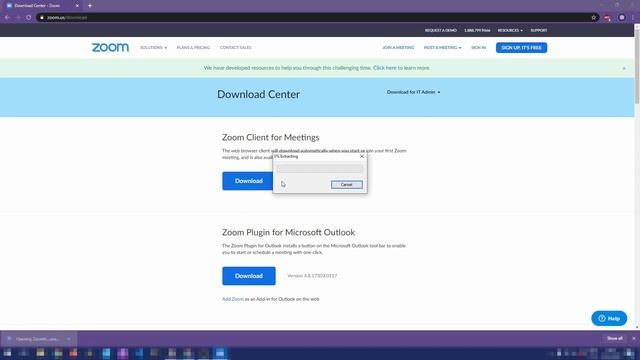Click Sign Up, It's Free button
The height and width of the screenshot is (360, 640).
[521, 48]
